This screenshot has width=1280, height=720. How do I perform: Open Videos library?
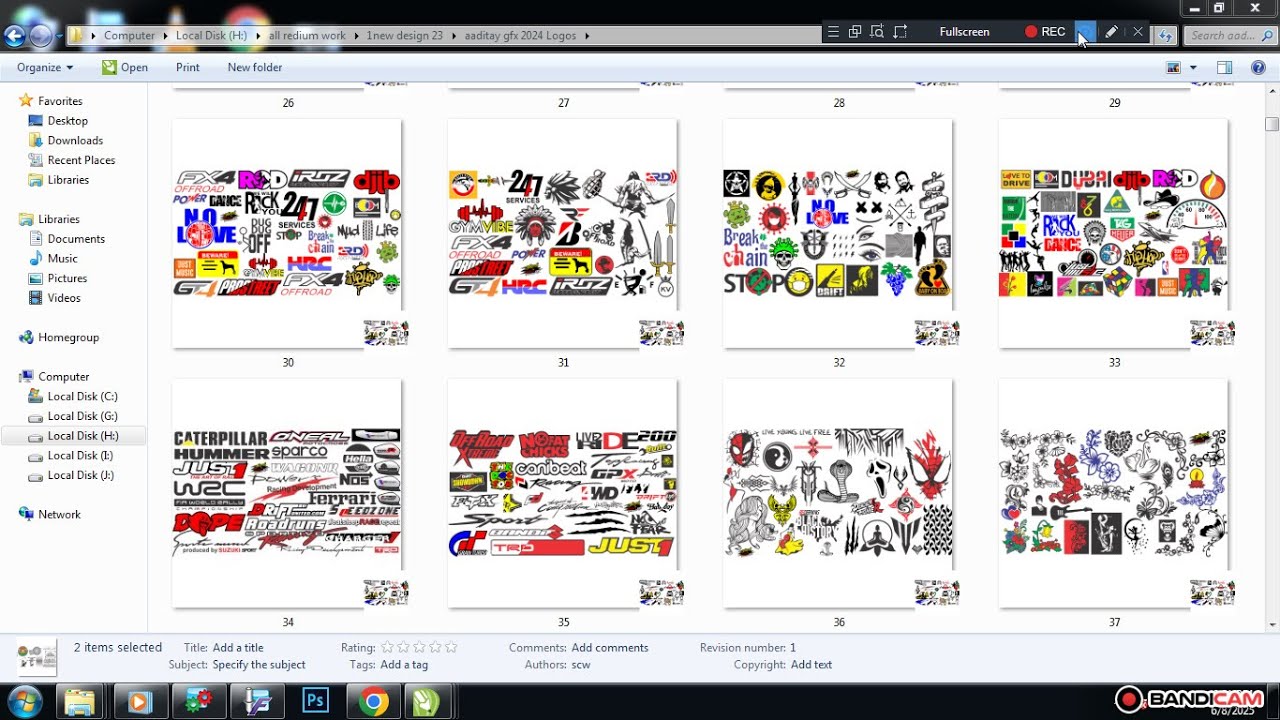point(64,298)
